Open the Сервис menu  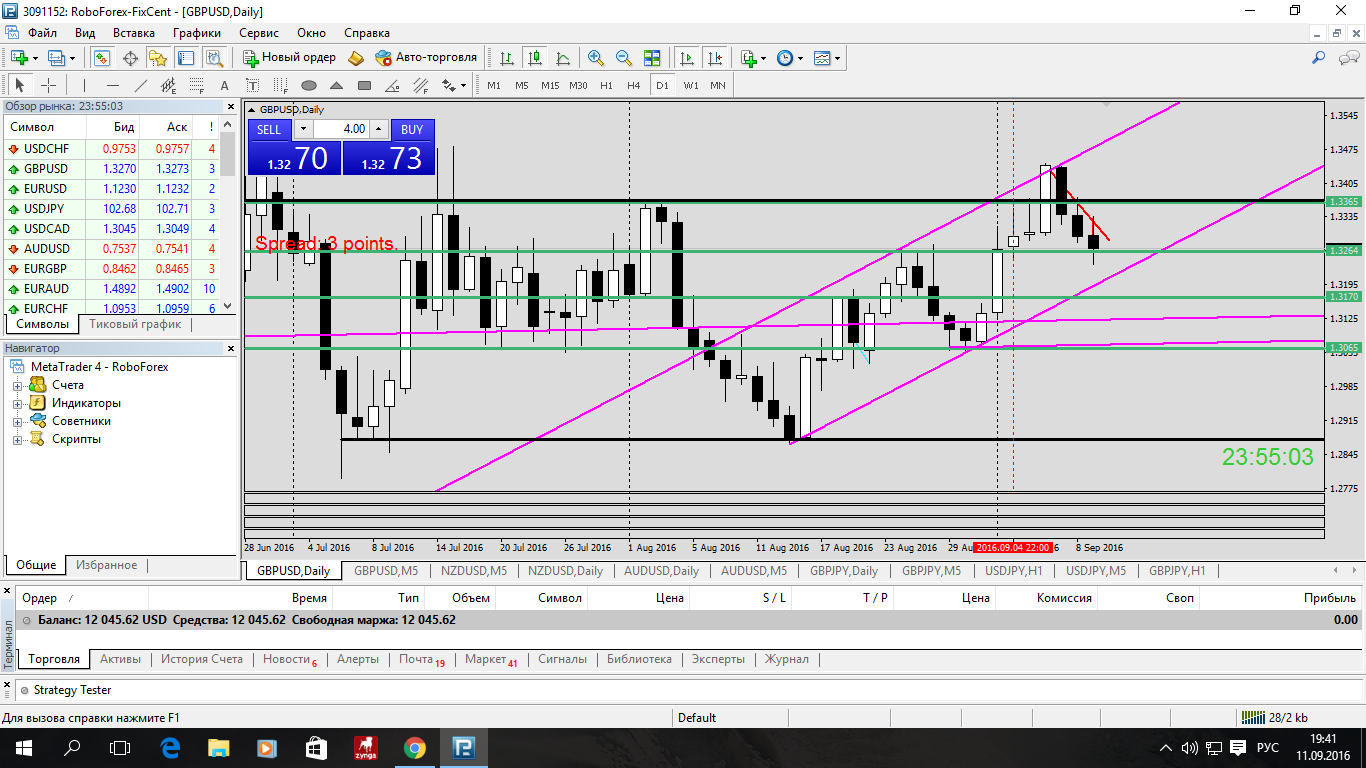point(259,33)
